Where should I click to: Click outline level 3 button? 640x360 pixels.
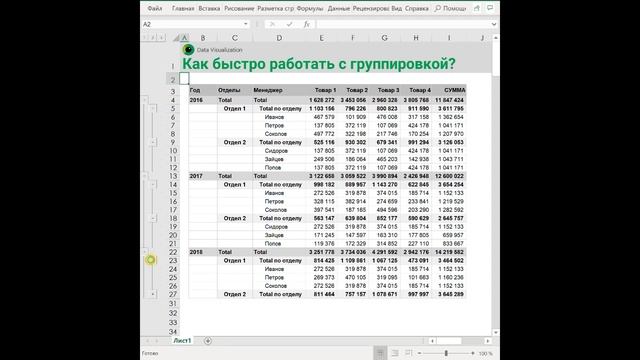click(x=161, y=38)
